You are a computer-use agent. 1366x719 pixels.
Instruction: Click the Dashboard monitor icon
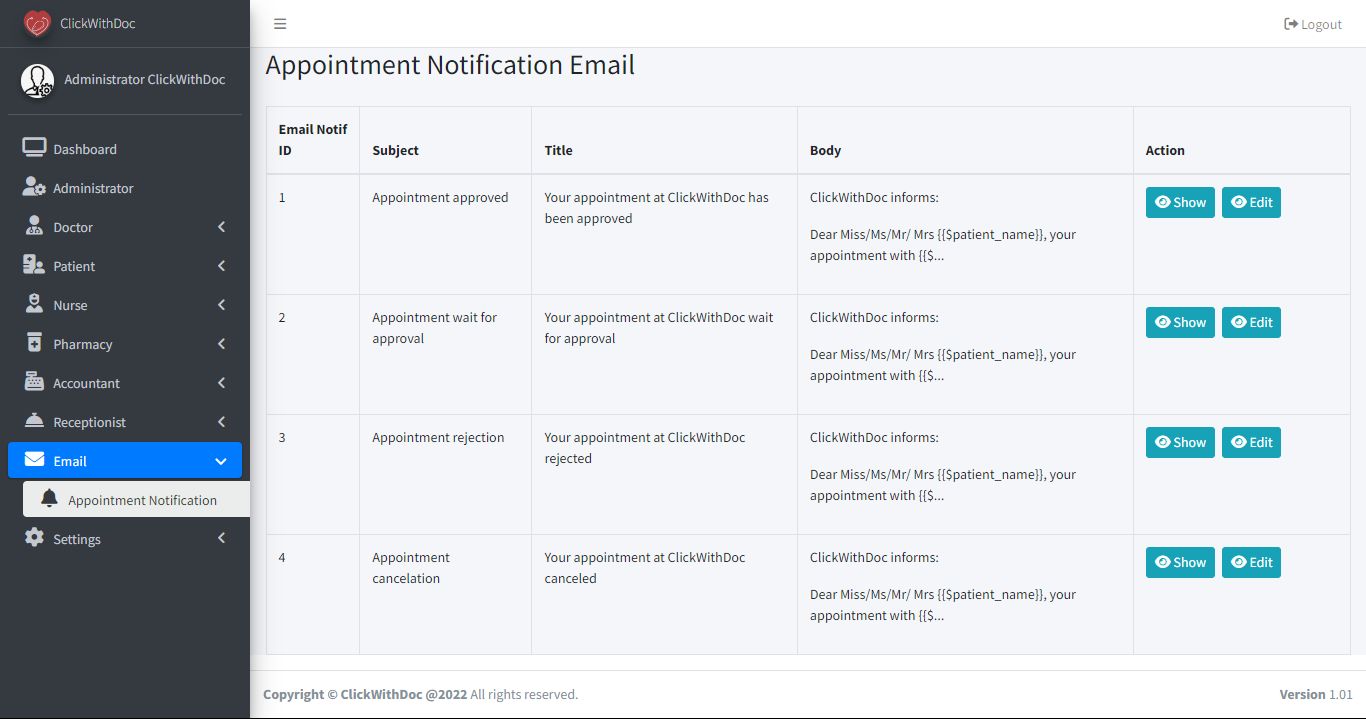point(34,148)
